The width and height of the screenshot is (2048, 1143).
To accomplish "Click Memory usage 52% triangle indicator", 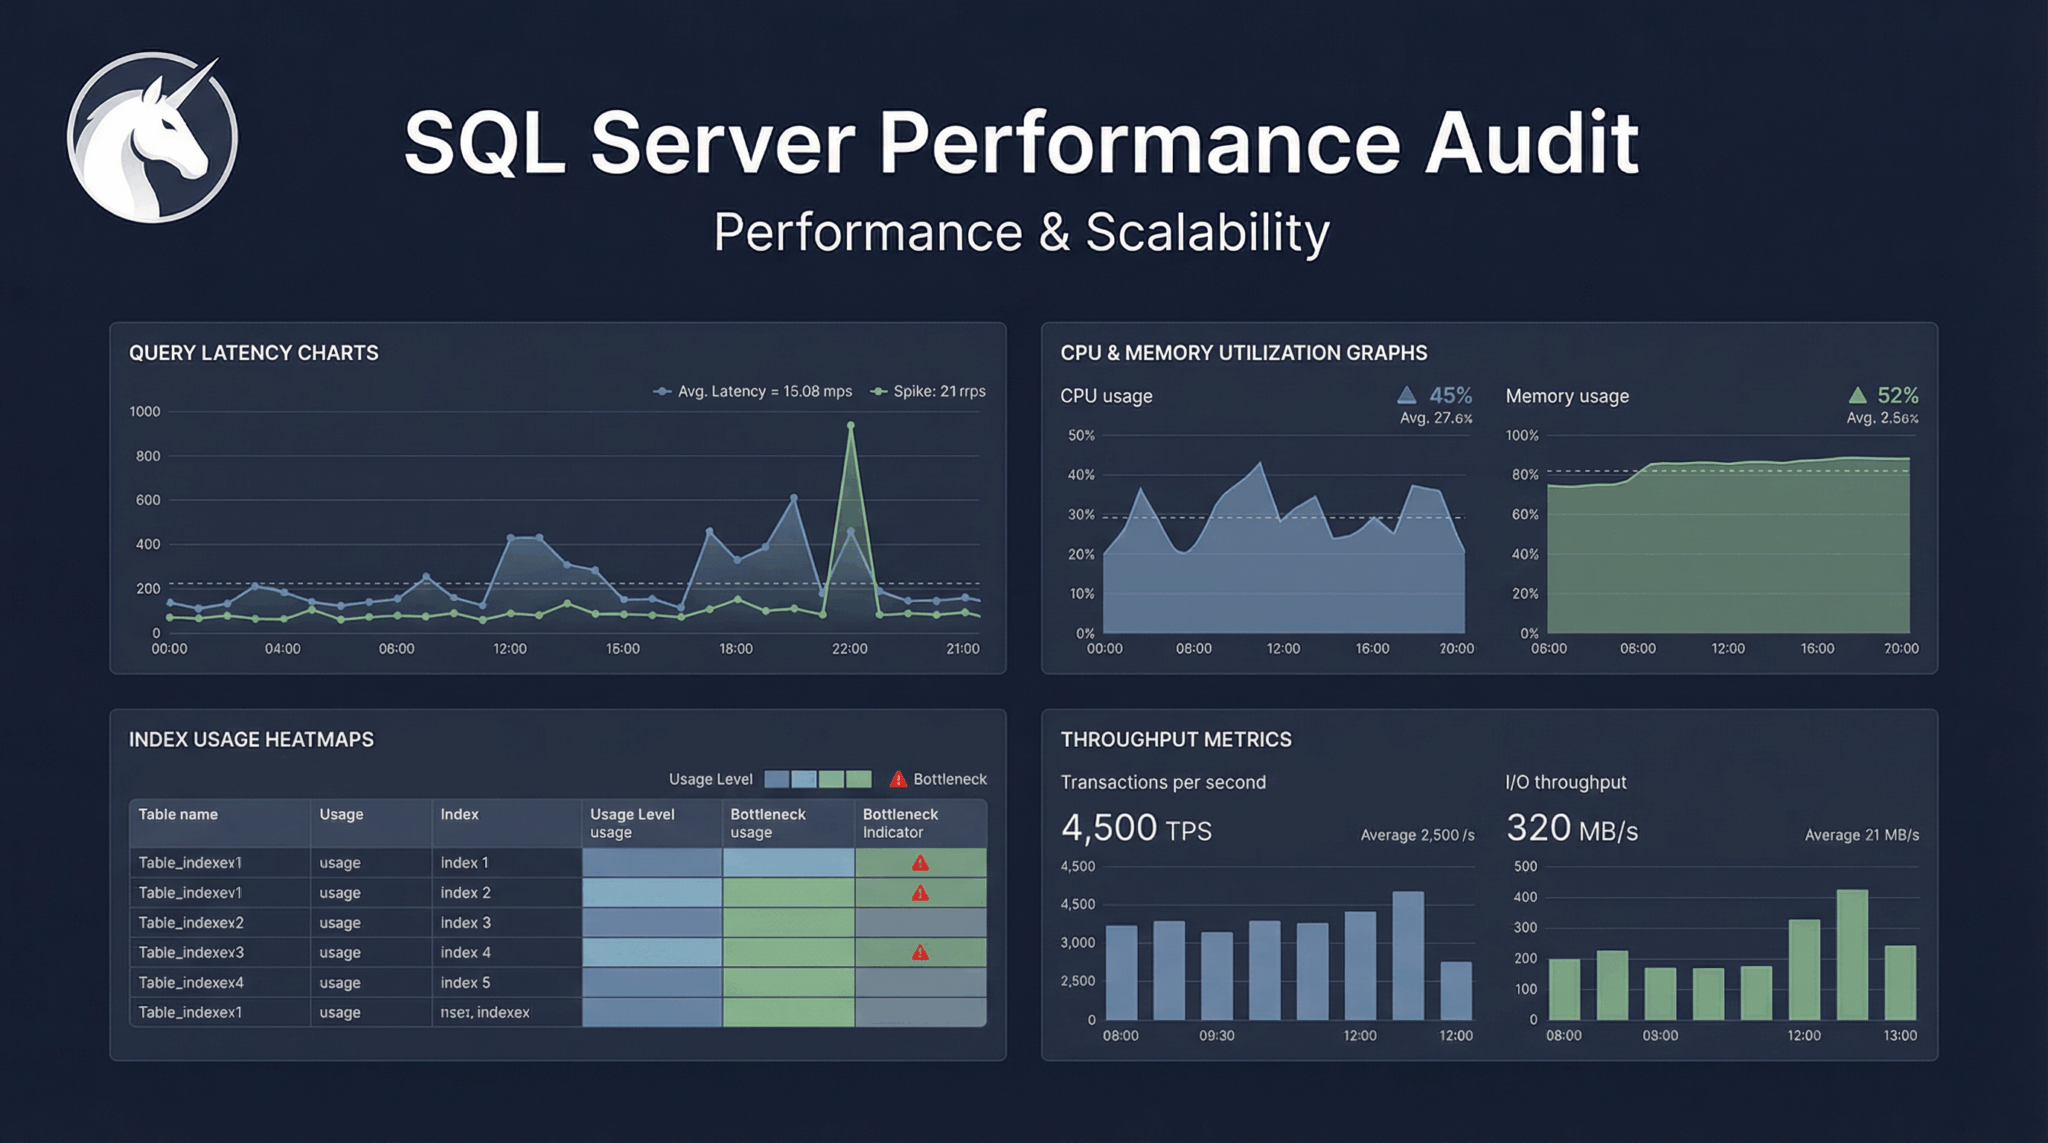I will pos(1857,395).
